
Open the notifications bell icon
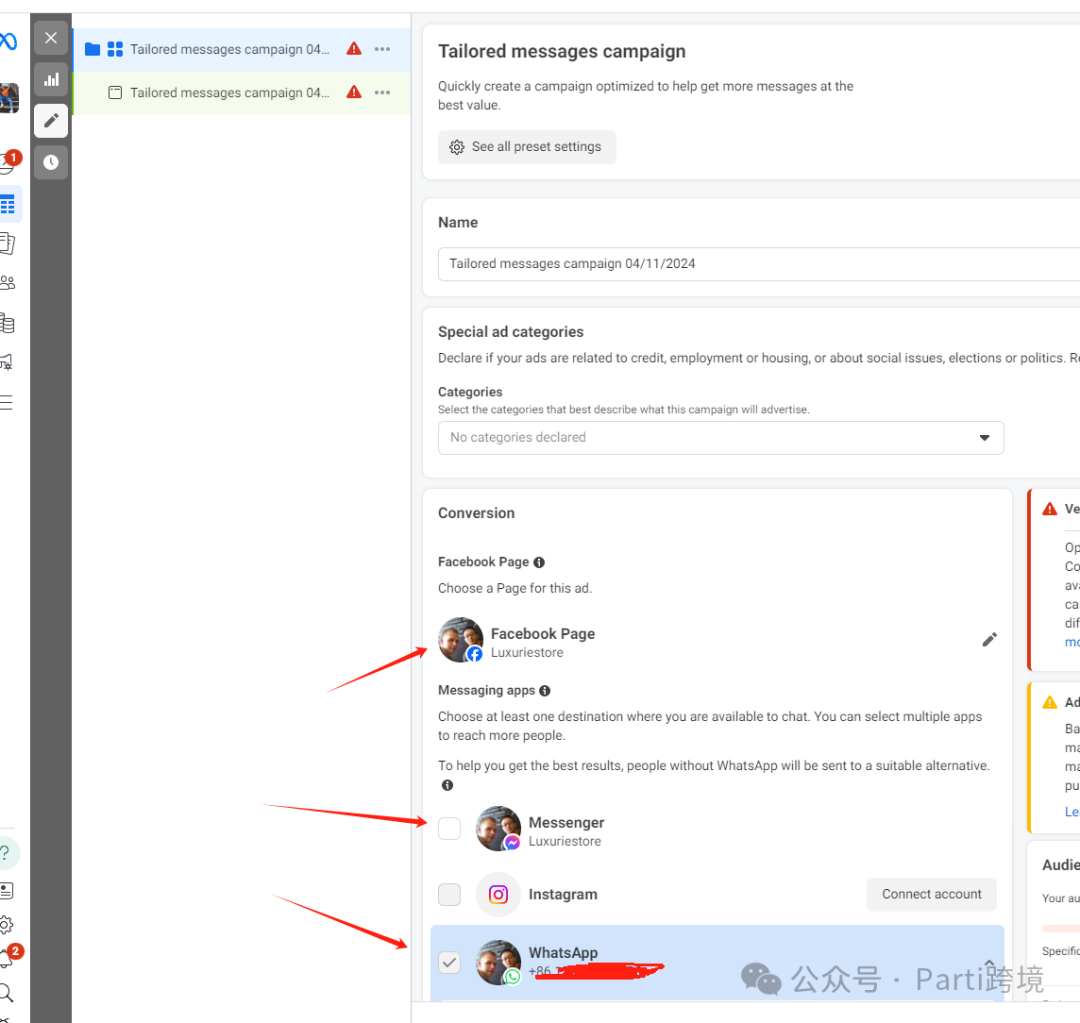click(x=6, y=958)
